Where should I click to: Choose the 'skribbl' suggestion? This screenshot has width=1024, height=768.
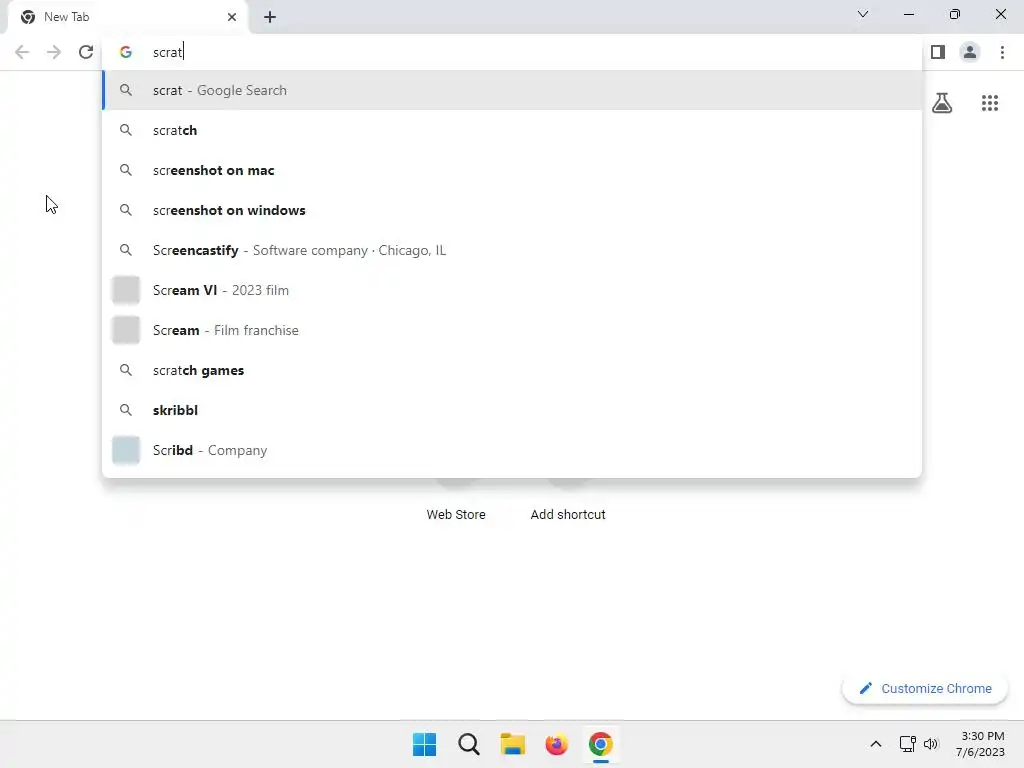click(512, 410)
